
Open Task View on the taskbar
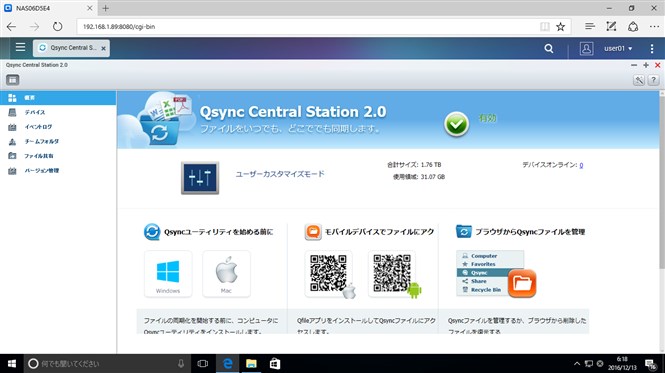(x=203, y=364)
